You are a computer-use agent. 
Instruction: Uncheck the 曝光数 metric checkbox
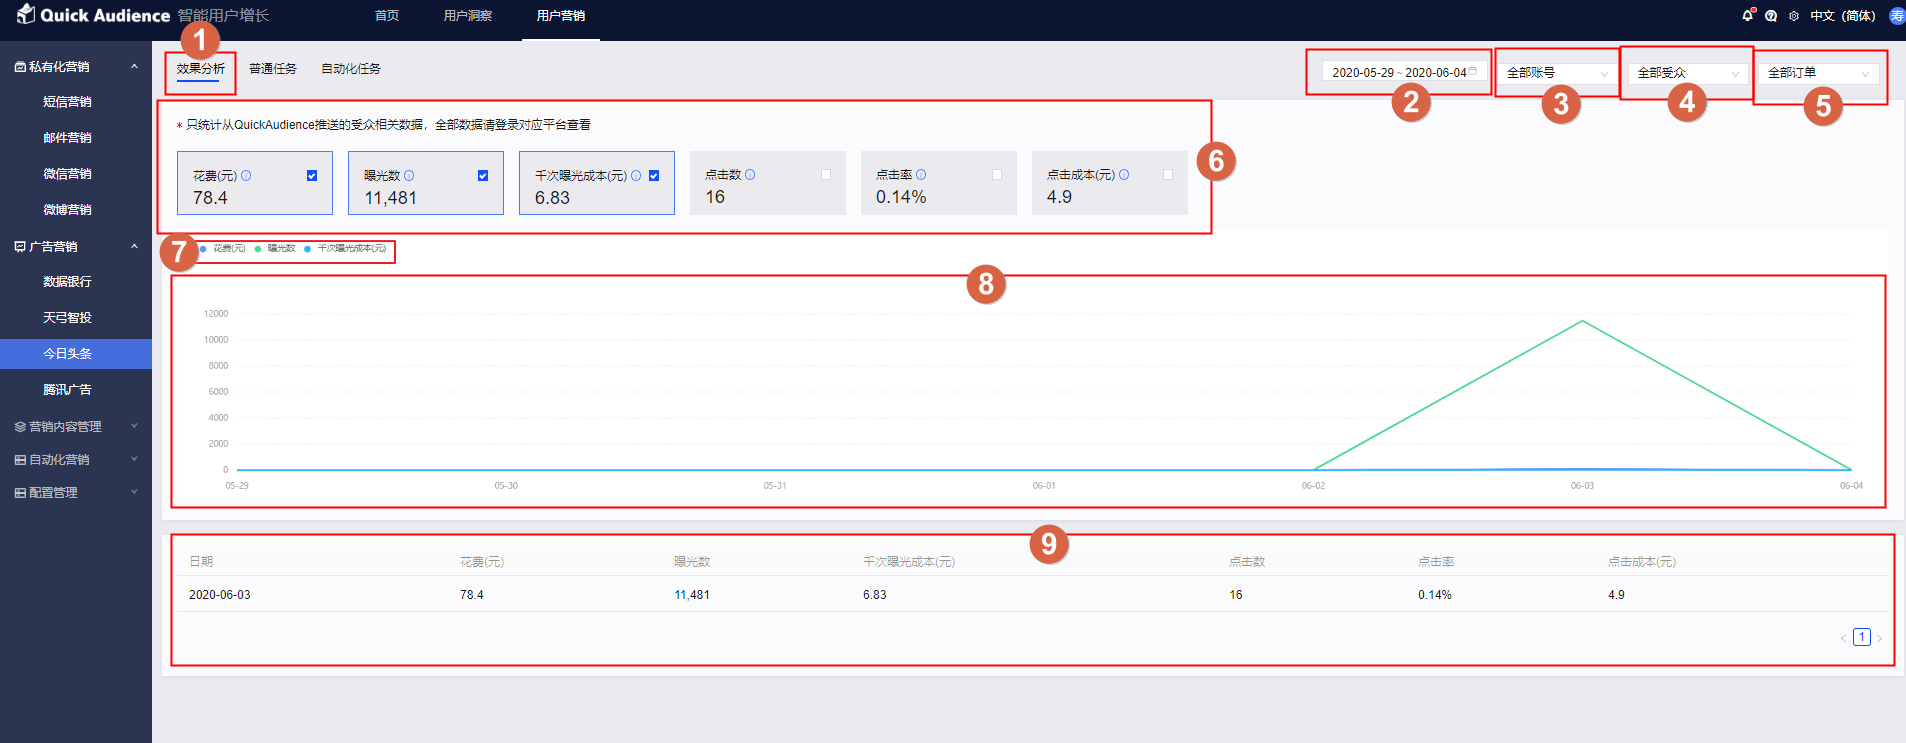[x=483, y=175]
